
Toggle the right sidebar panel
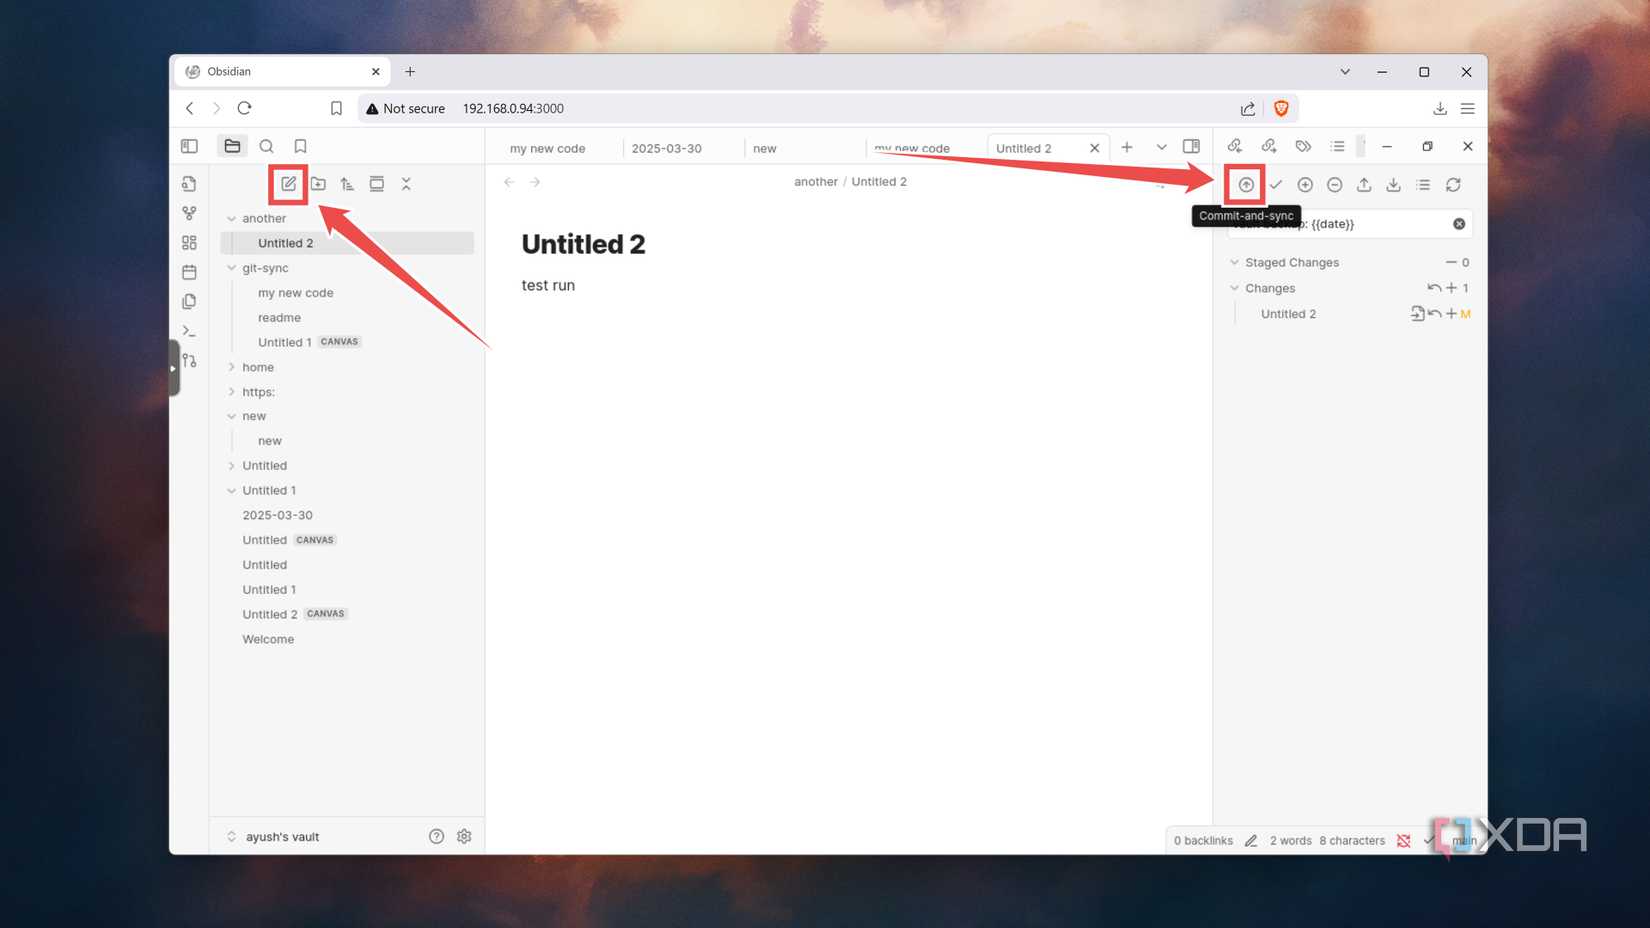click(1191, 146)
